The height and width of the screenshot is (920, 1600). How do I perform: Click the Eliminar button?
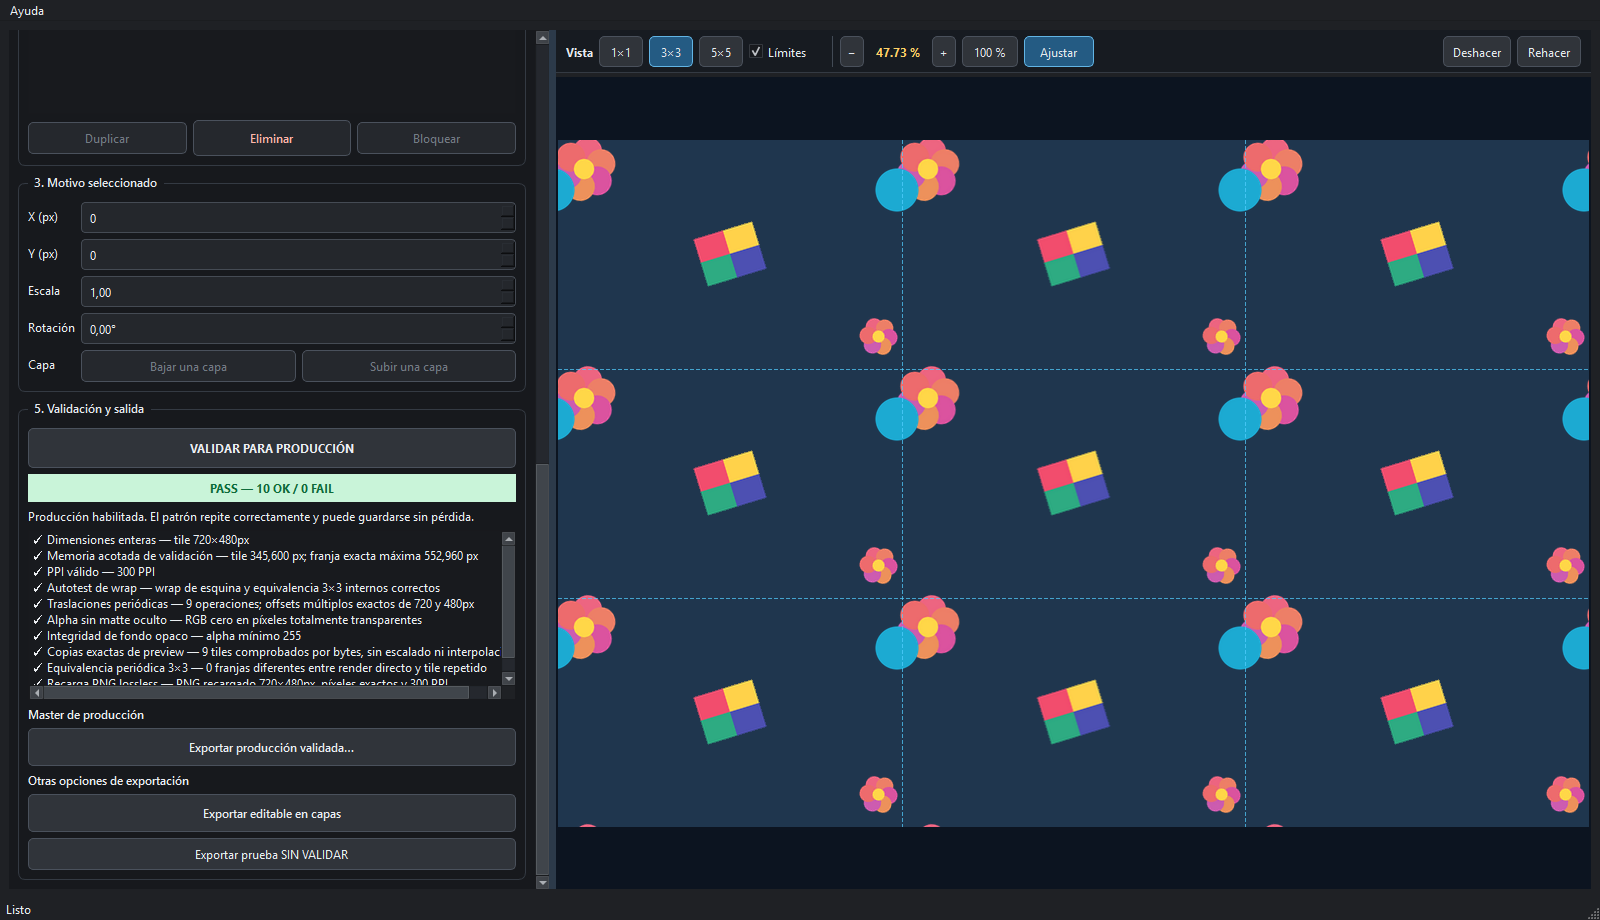272,138
